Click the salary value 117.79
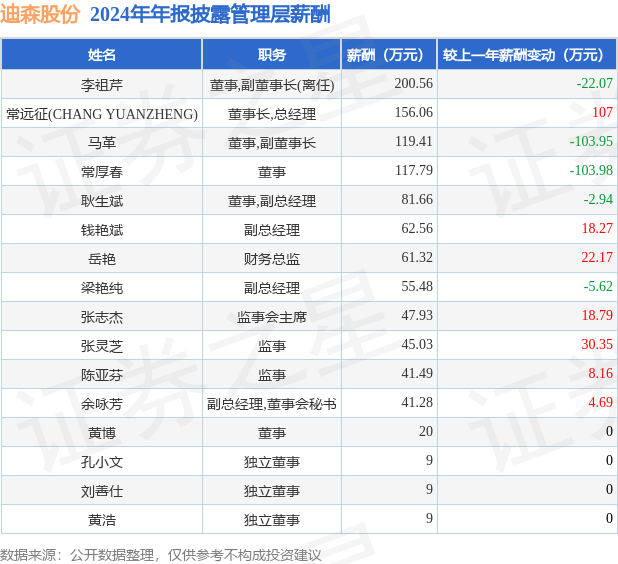Screen dimensions: 618x564 point(413,170)
